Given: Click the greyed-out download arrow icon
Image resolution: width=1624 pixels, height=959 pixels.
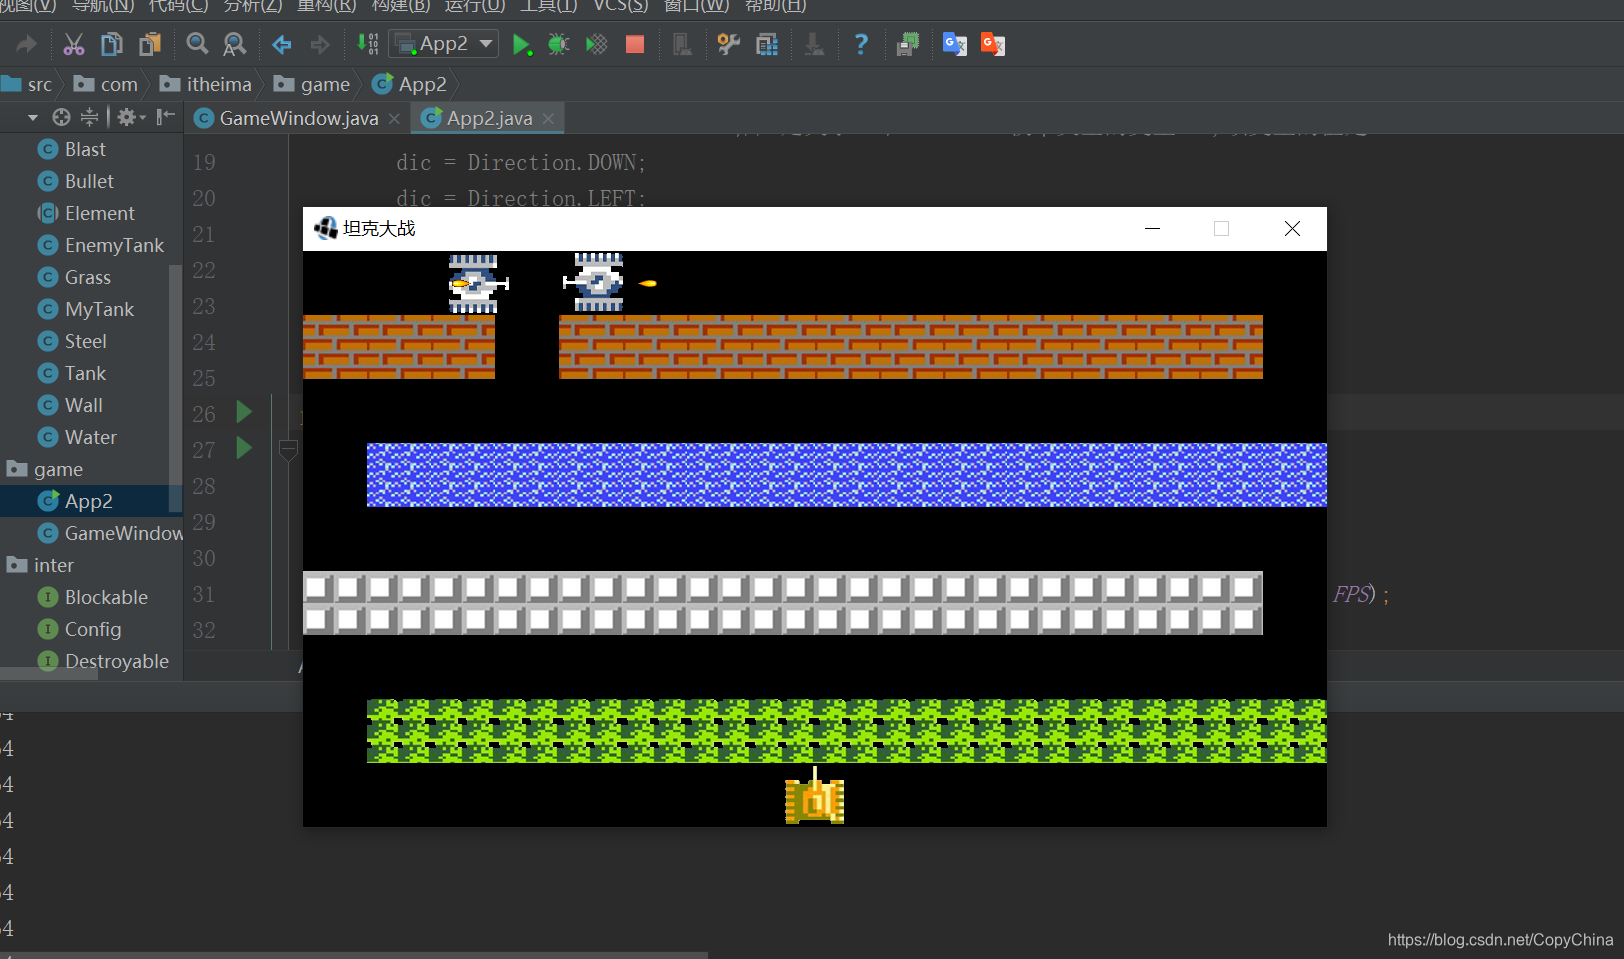Looking at the screenshot, I should [815, 44].
